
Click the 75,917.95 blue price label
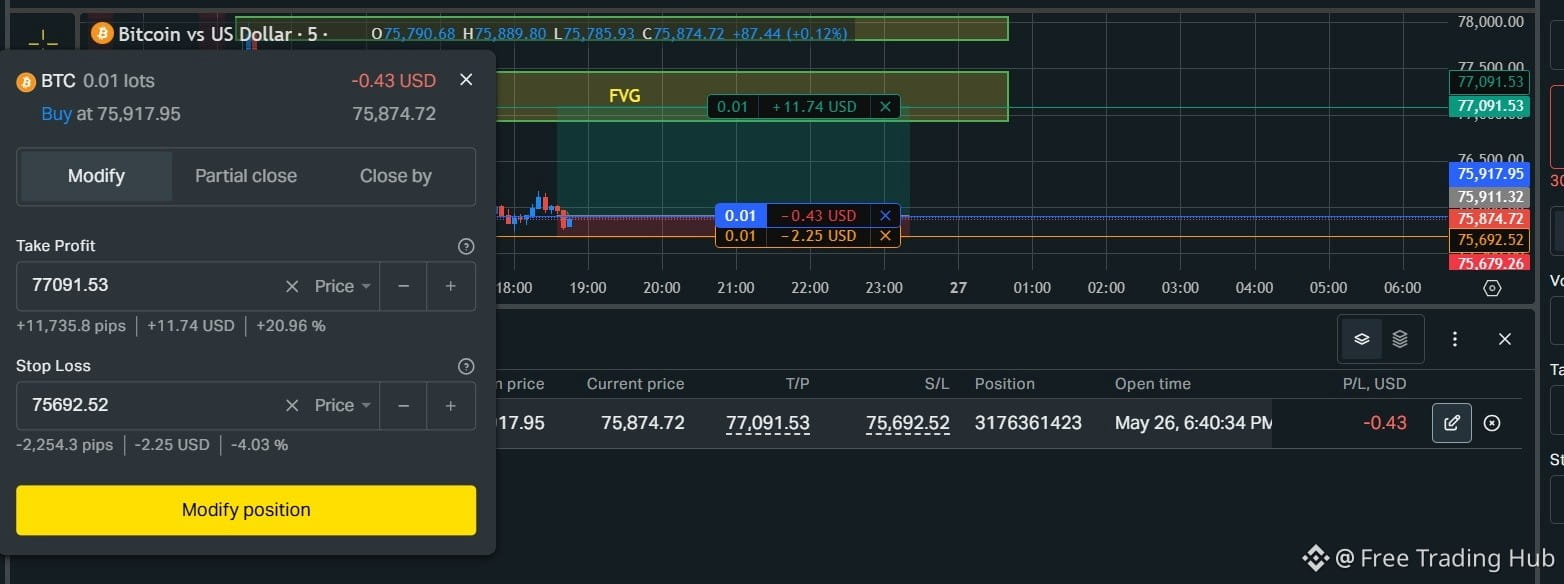(1490, 173)
